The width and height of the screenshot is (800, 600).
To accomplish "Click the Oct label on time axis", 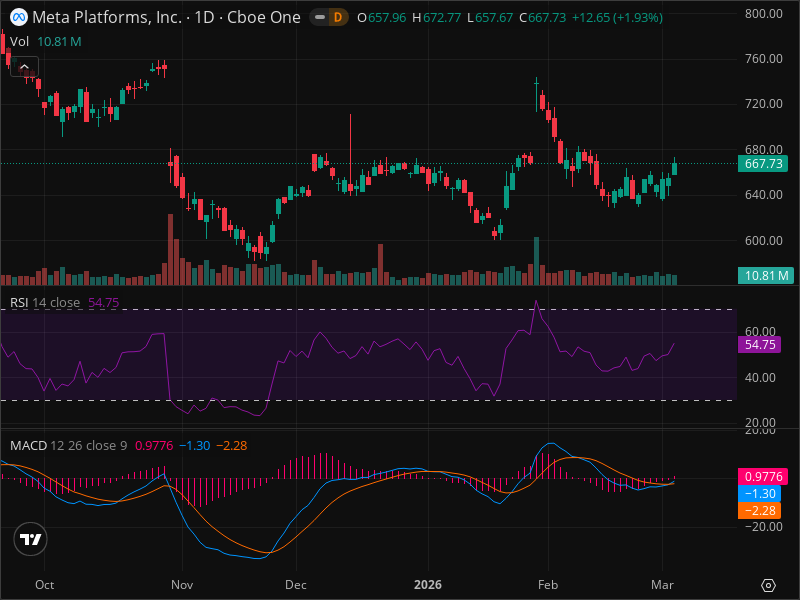I will pyautogui.click(x=44, y=585).
